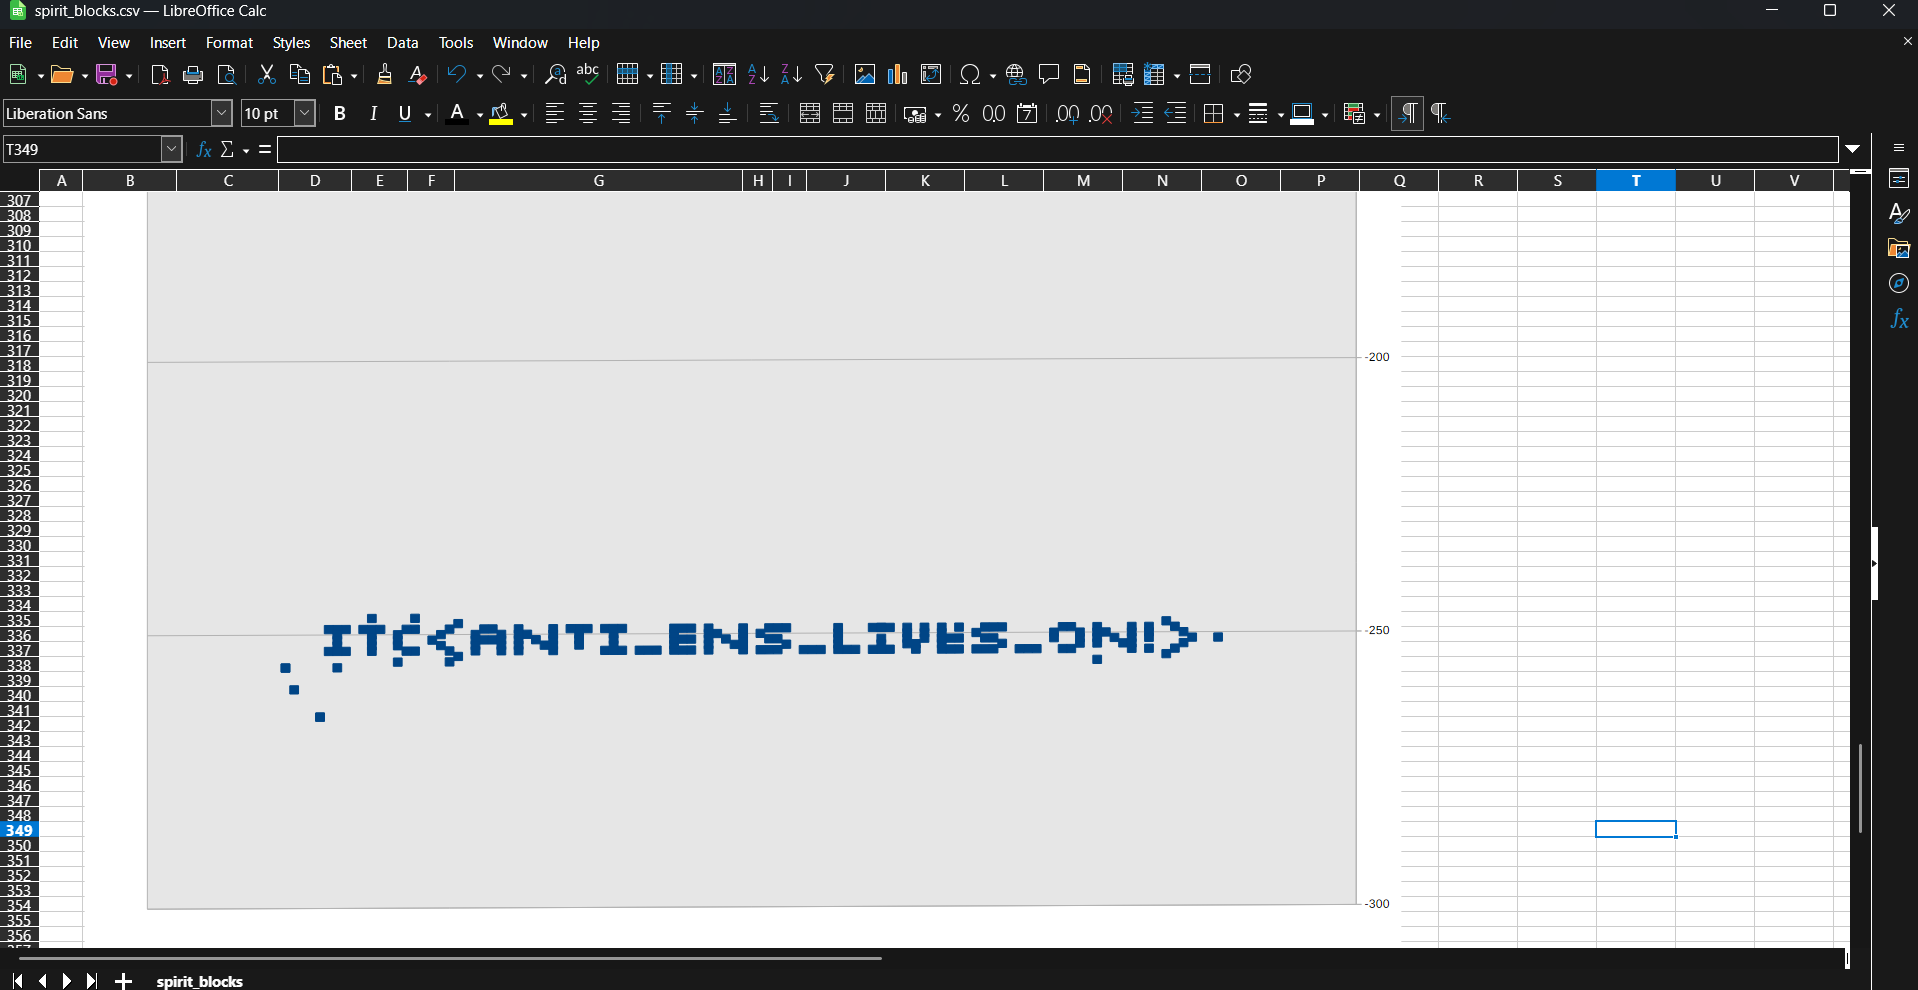The image size is (1918, 990).
Task: Select the spirit_blocks sheet tab
Action: [x=199, y=981]
